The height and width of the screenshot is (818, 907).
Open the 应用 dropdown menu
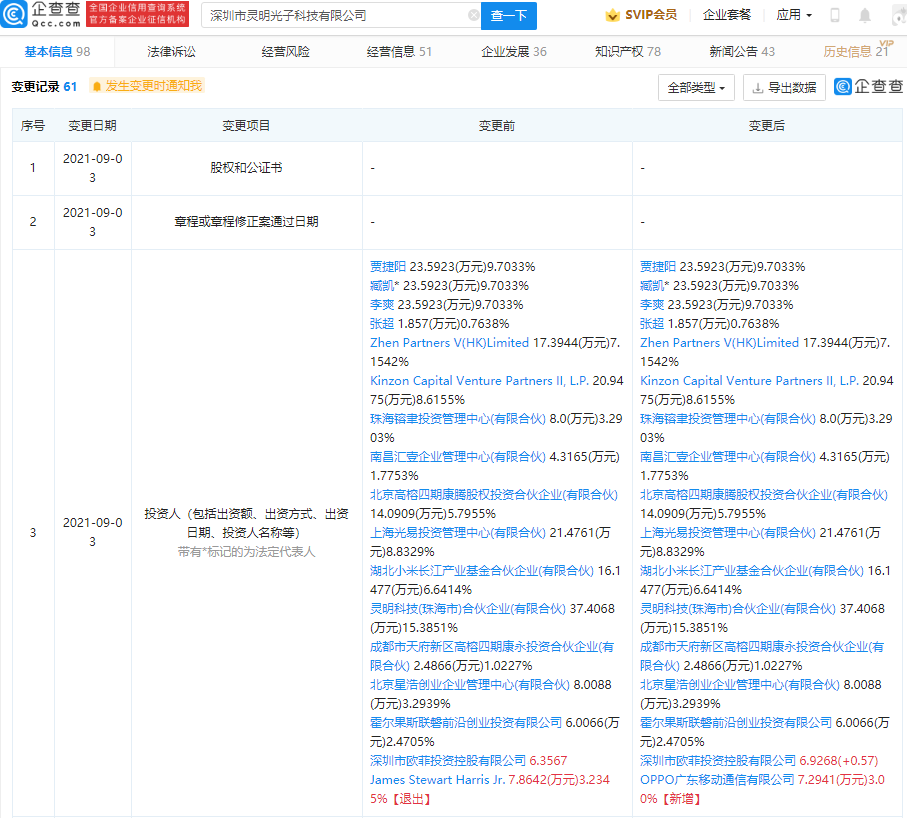click(794, 15)
